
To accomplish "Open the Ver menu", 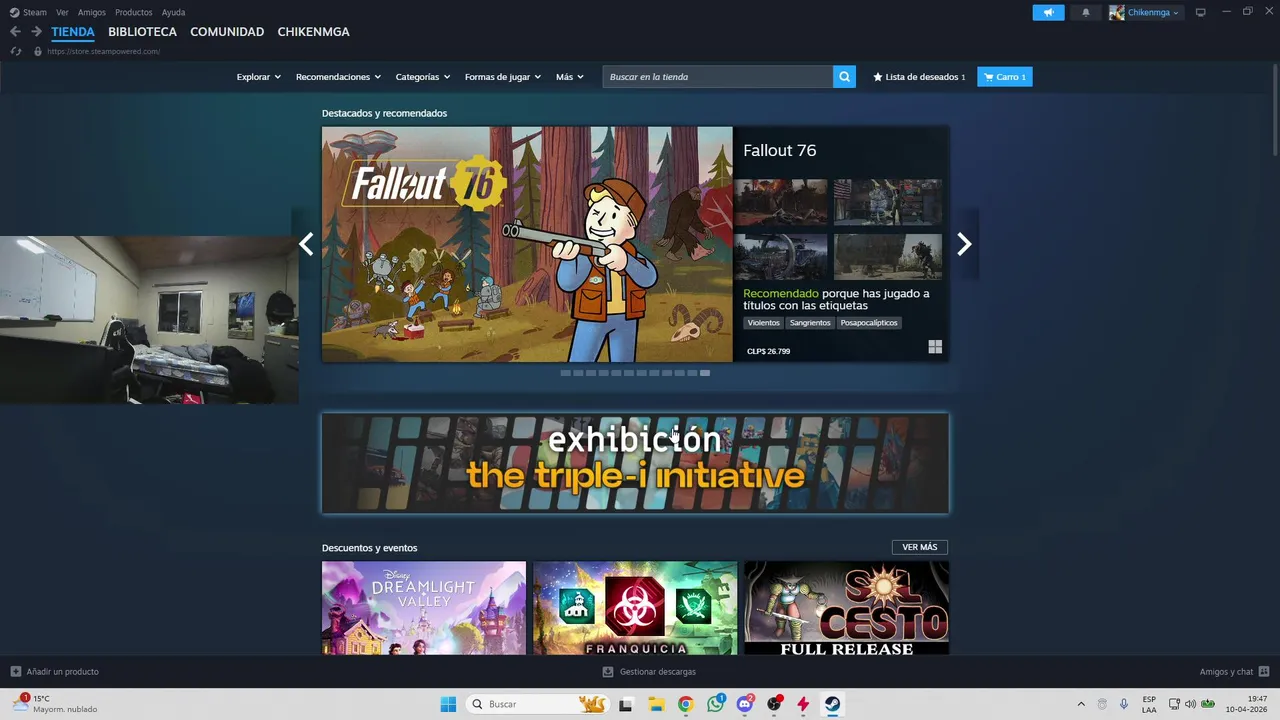I will click(x=62, y=13).
